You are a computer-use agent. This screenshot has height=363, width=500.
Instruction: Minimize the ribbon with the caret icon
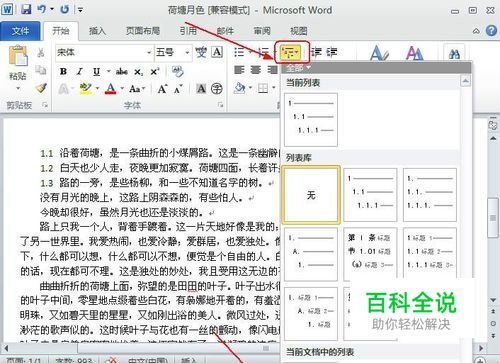(x=476, y=31)
